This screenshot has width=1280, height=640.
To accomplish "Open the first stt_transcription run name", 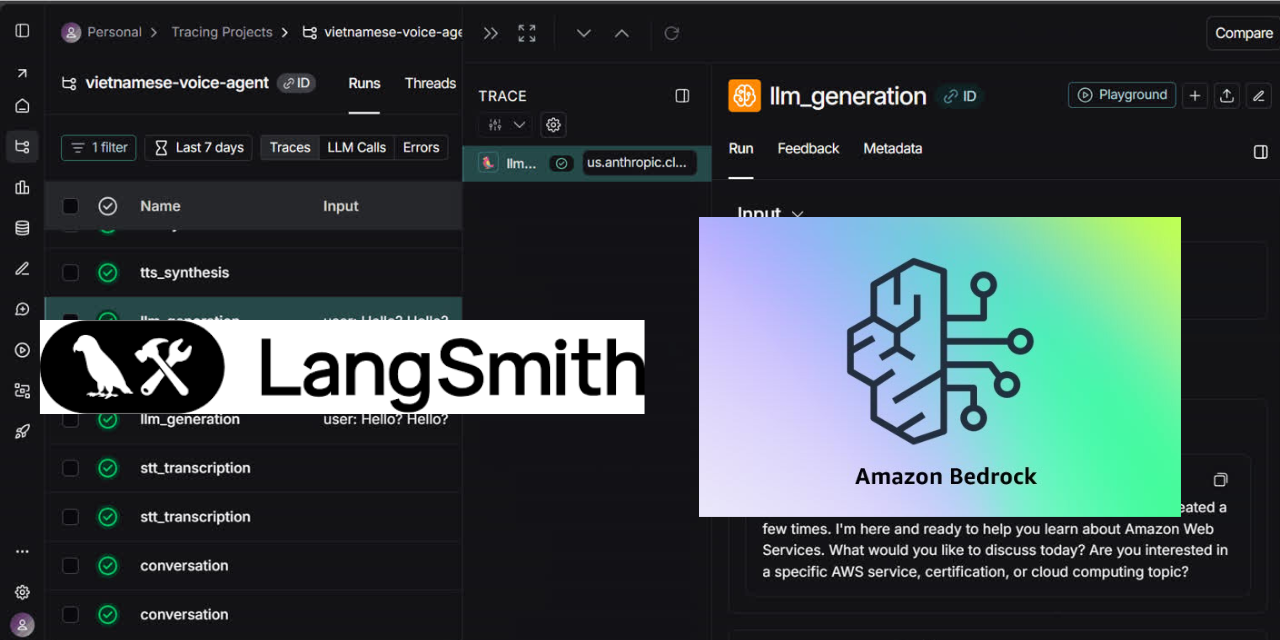I will (x=195, y=468).
